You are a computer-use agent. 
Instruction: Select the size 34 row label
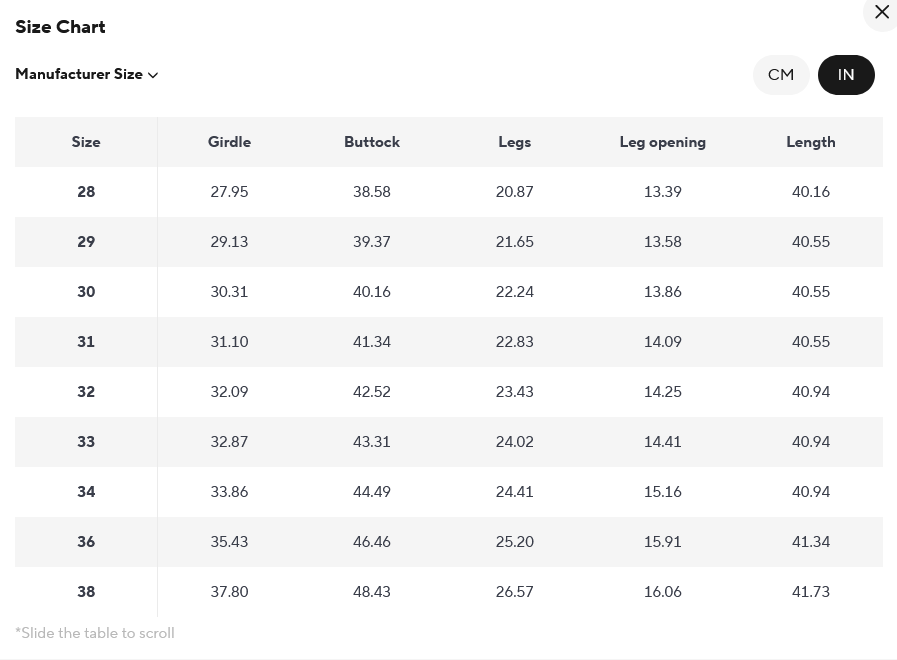[86, 492]
